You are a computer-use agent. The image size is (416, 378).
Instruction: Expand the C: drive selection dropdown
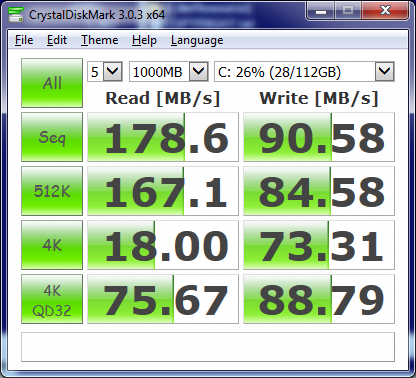click(385, 71)
